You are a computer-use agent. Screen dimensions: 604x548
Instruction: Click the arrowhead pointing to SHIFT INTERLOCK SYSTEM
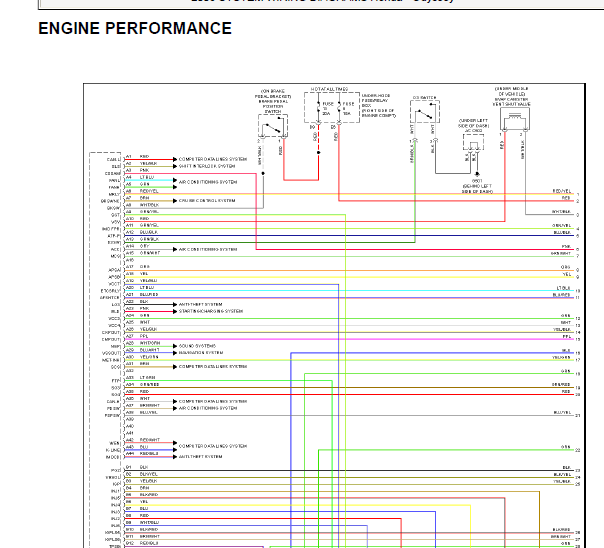point(175,166)
